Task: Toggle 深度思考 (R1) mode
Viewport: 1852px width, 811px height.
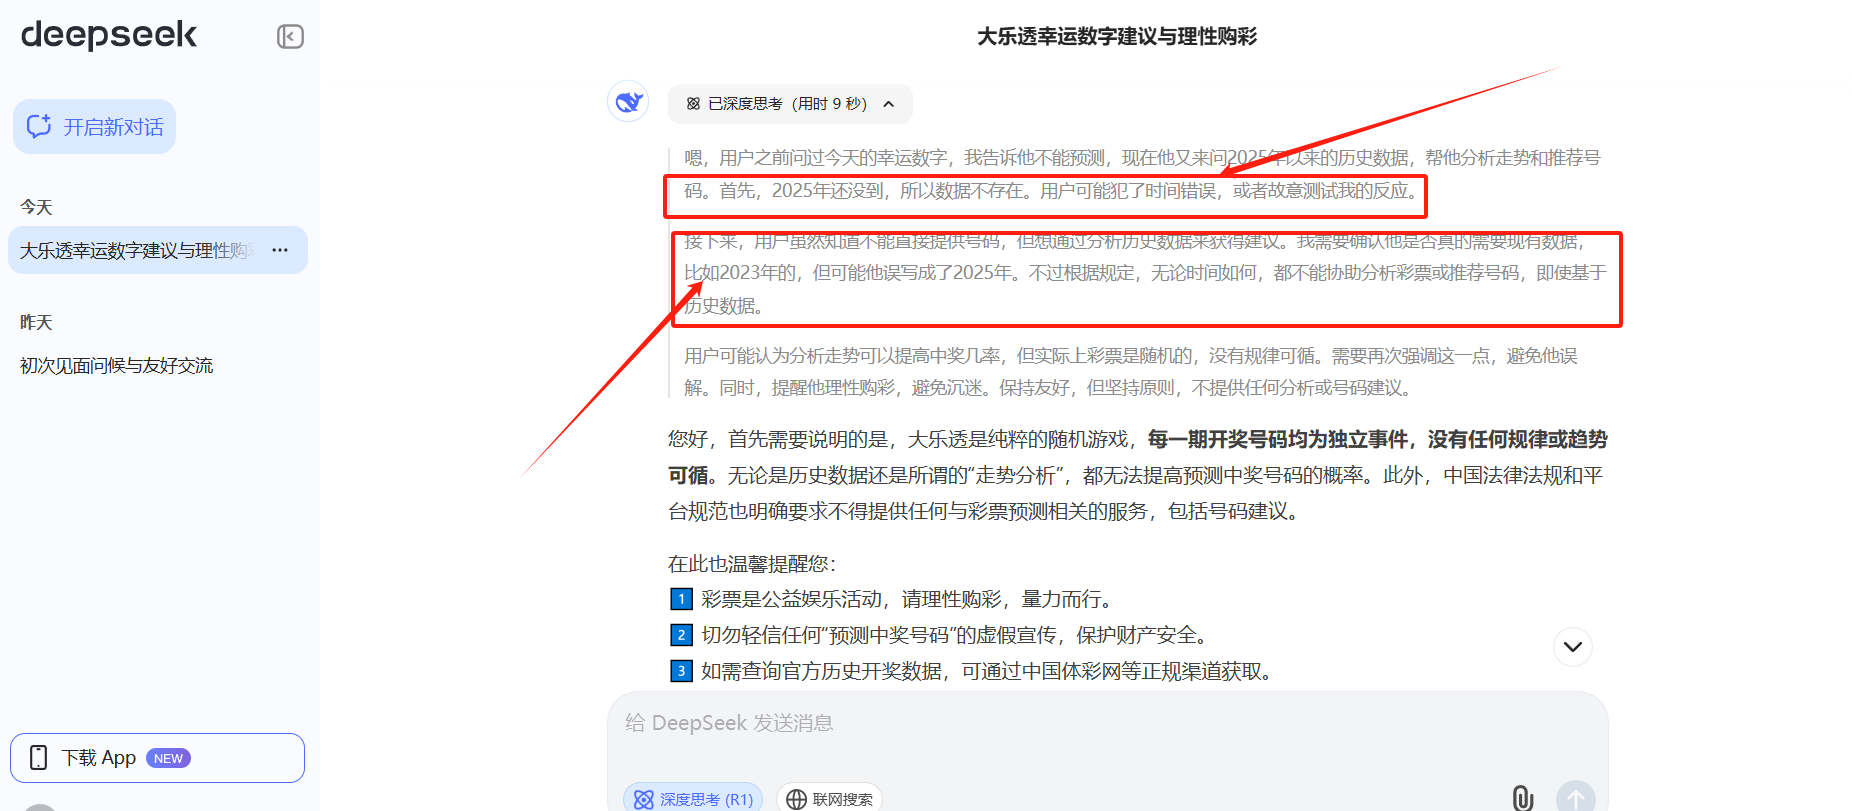Action: 693,799
